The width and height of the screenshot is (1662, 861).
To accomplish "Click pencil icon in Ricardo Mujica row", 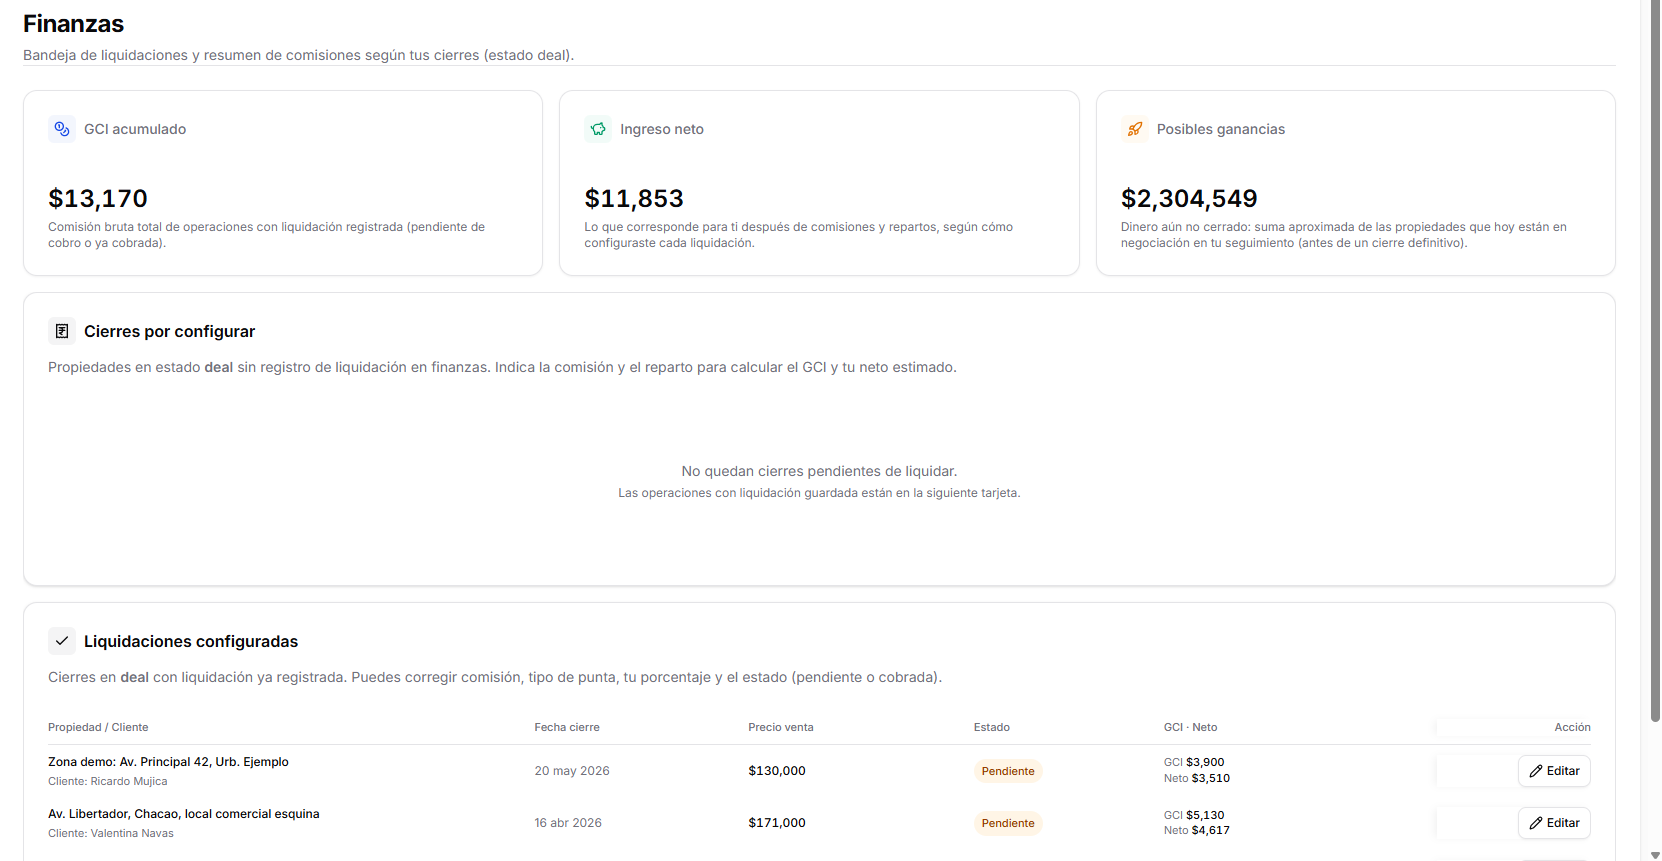I will pyautogui.click(x=1536, y=771).
